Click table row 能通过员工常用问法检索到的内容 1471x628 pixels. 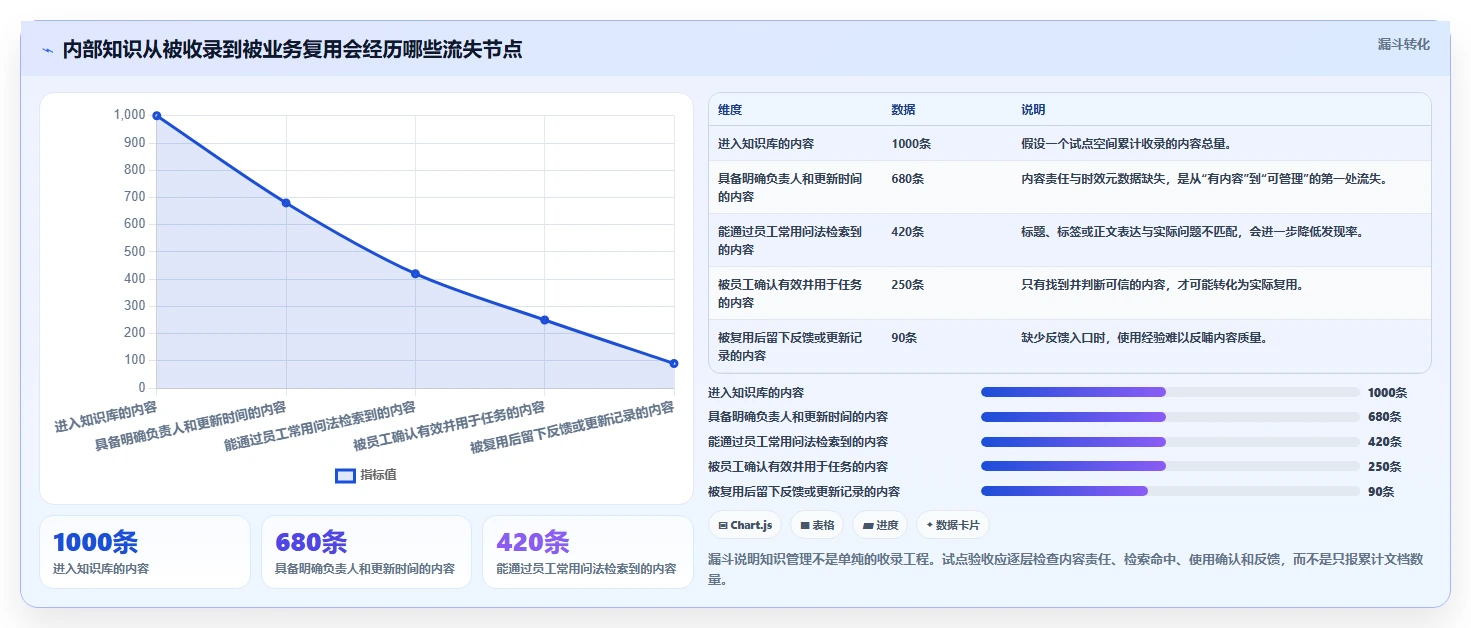(x=1069, y=240)
